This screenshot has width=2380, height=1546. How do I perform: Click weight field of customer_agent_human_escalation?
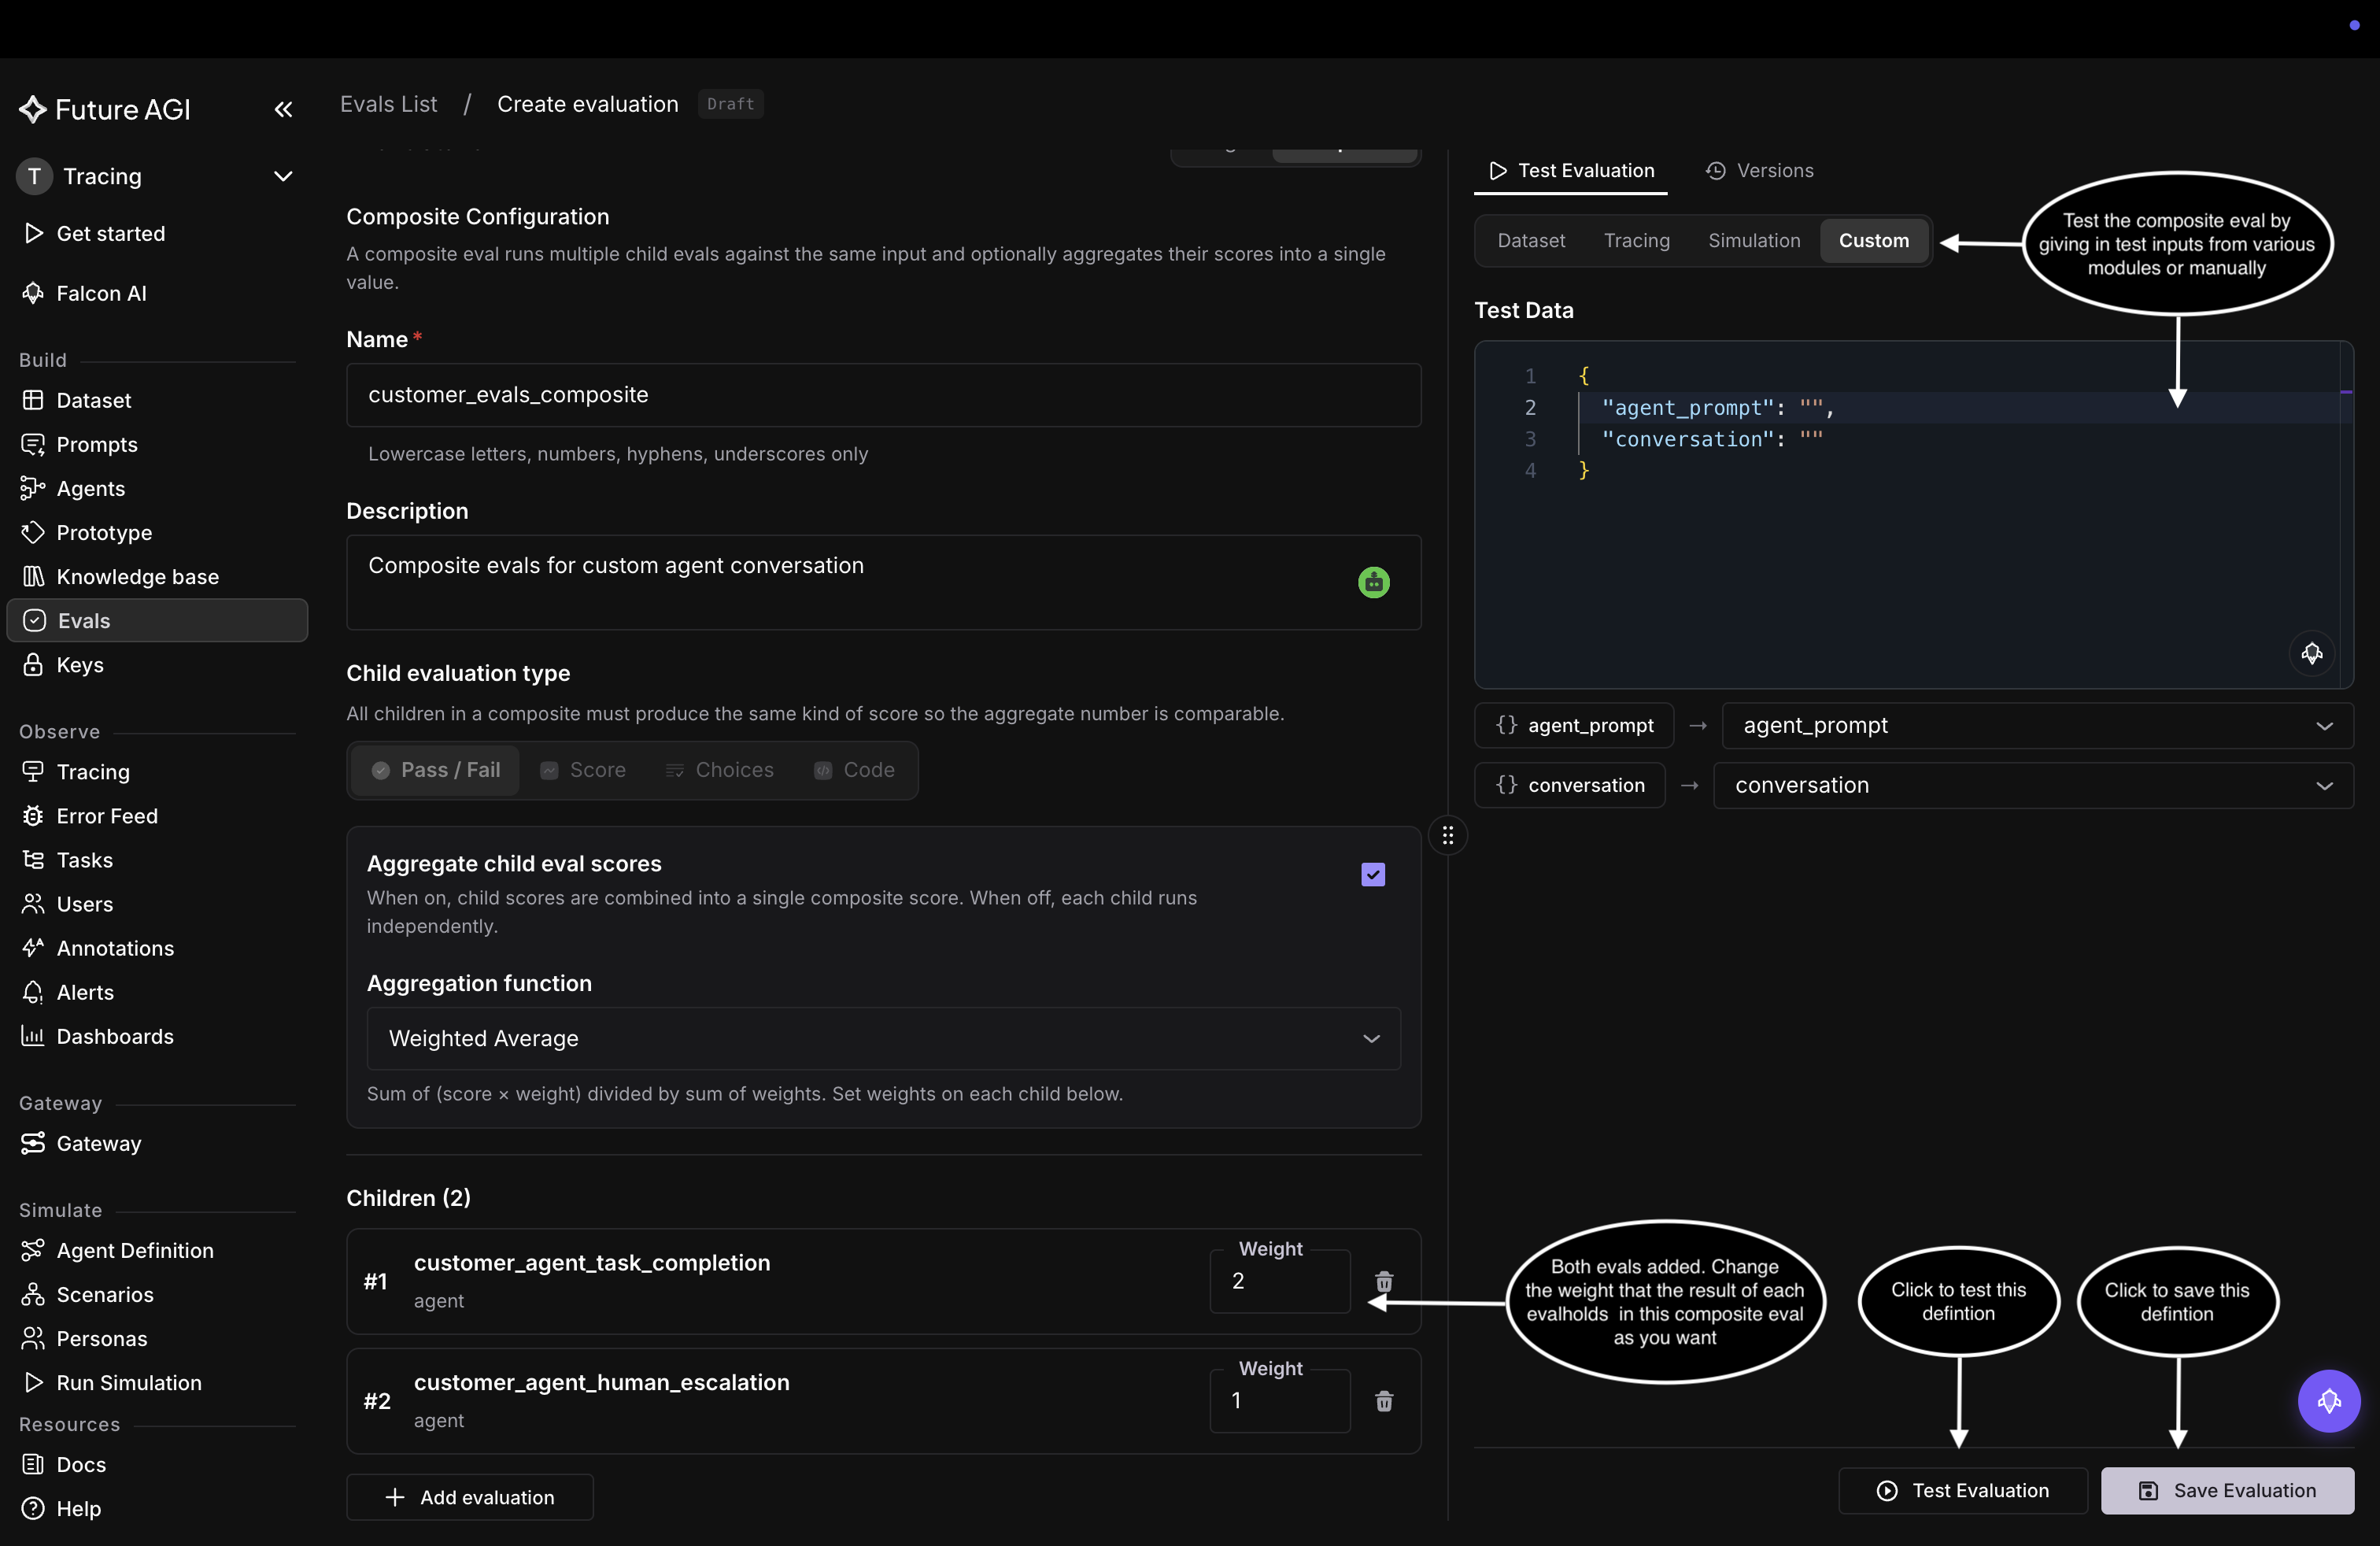(1279, 1400)
